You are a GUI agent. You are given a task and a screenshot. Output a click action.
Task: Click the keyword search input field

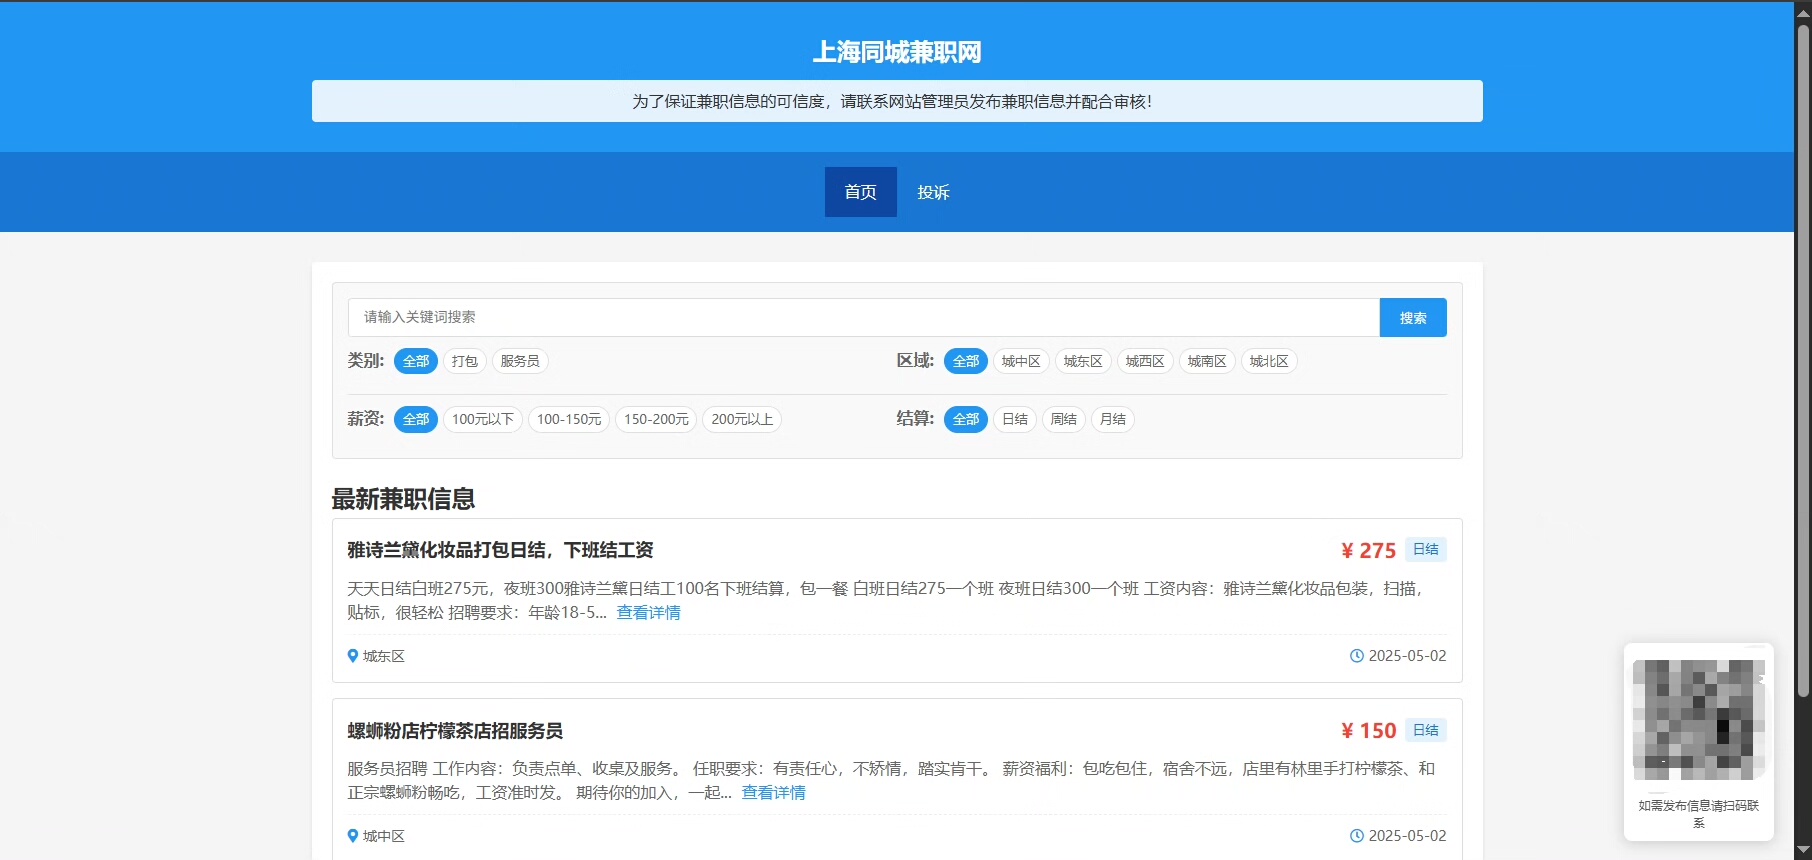tap(863, 317)
